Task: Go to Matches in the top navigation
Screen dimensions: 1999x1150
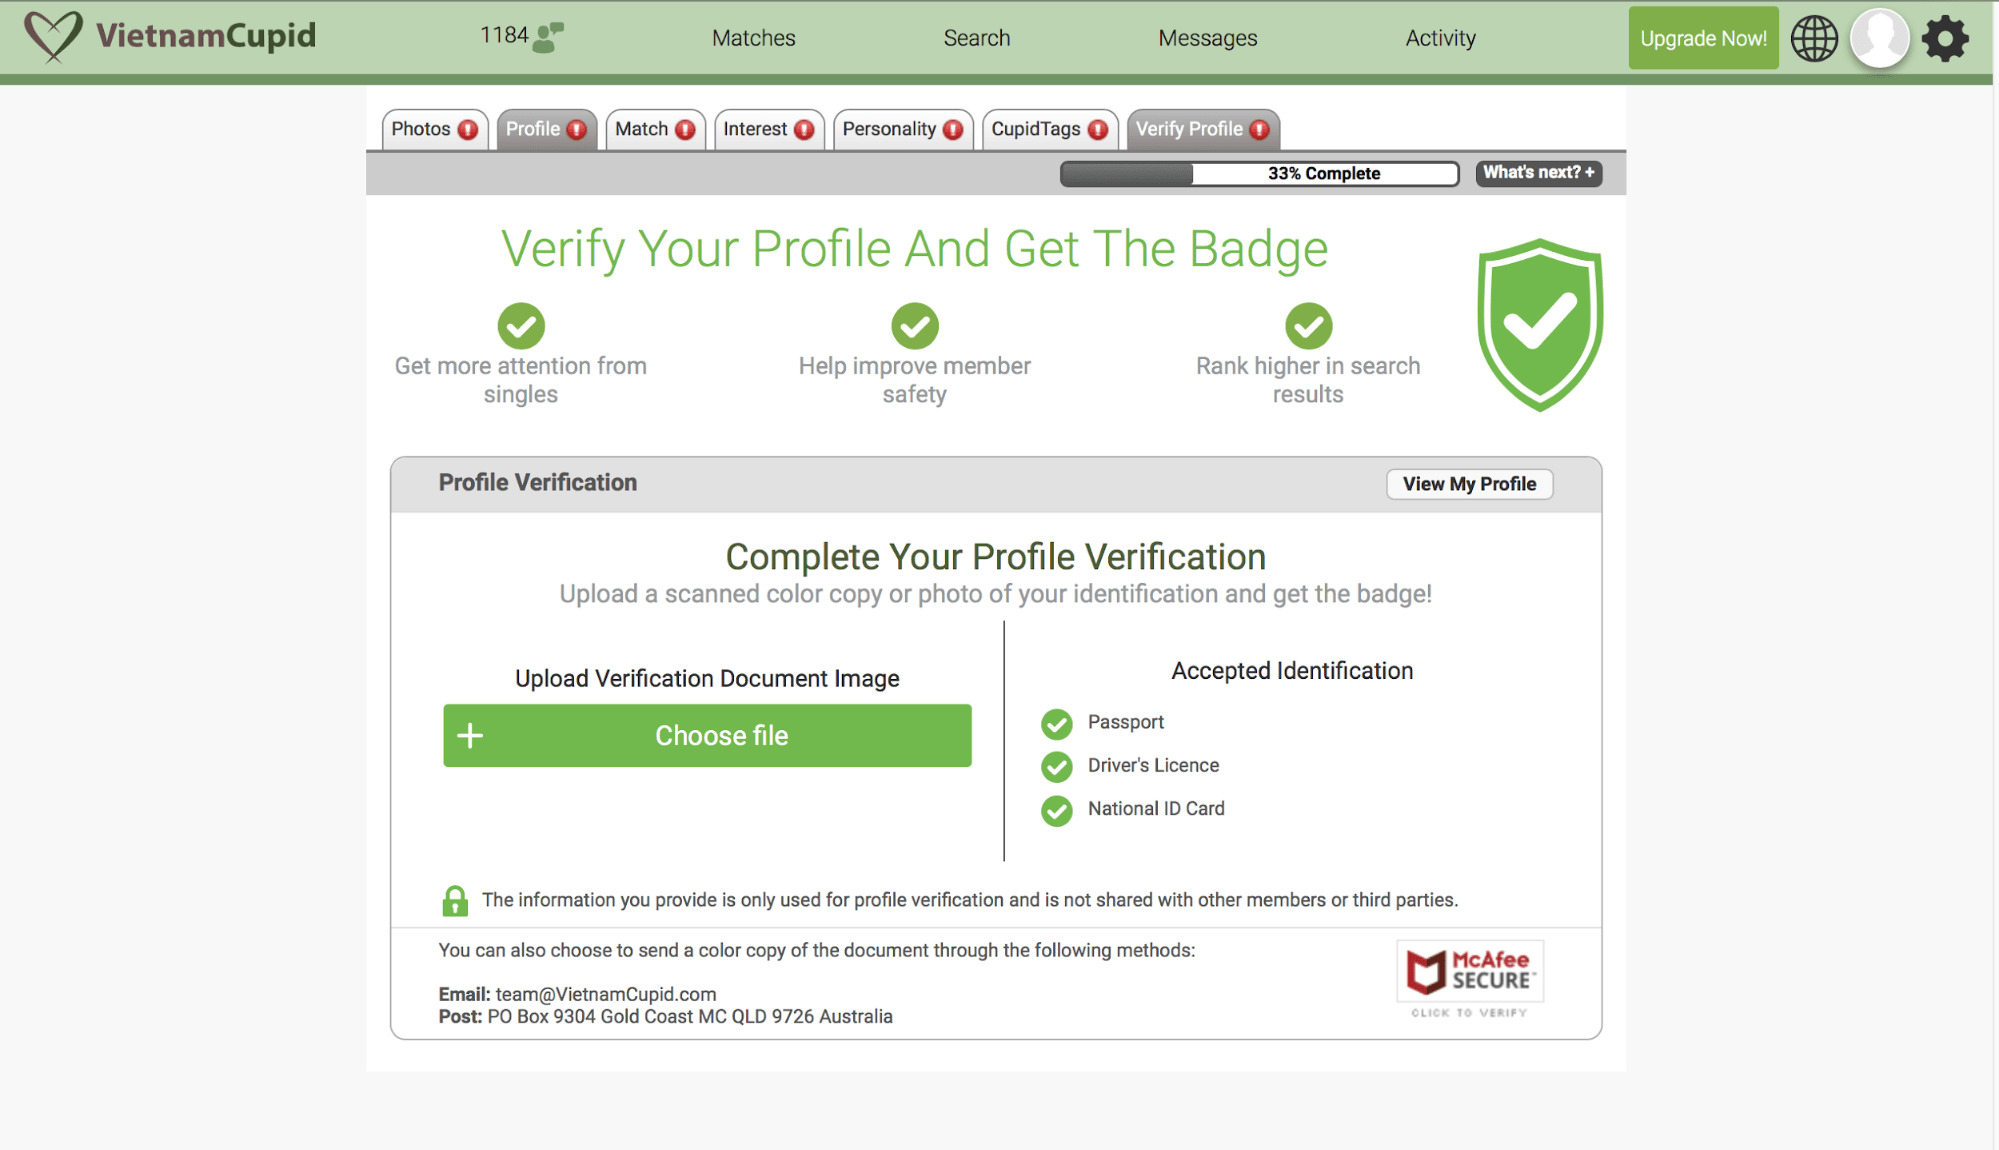Action: pos(754,38)
